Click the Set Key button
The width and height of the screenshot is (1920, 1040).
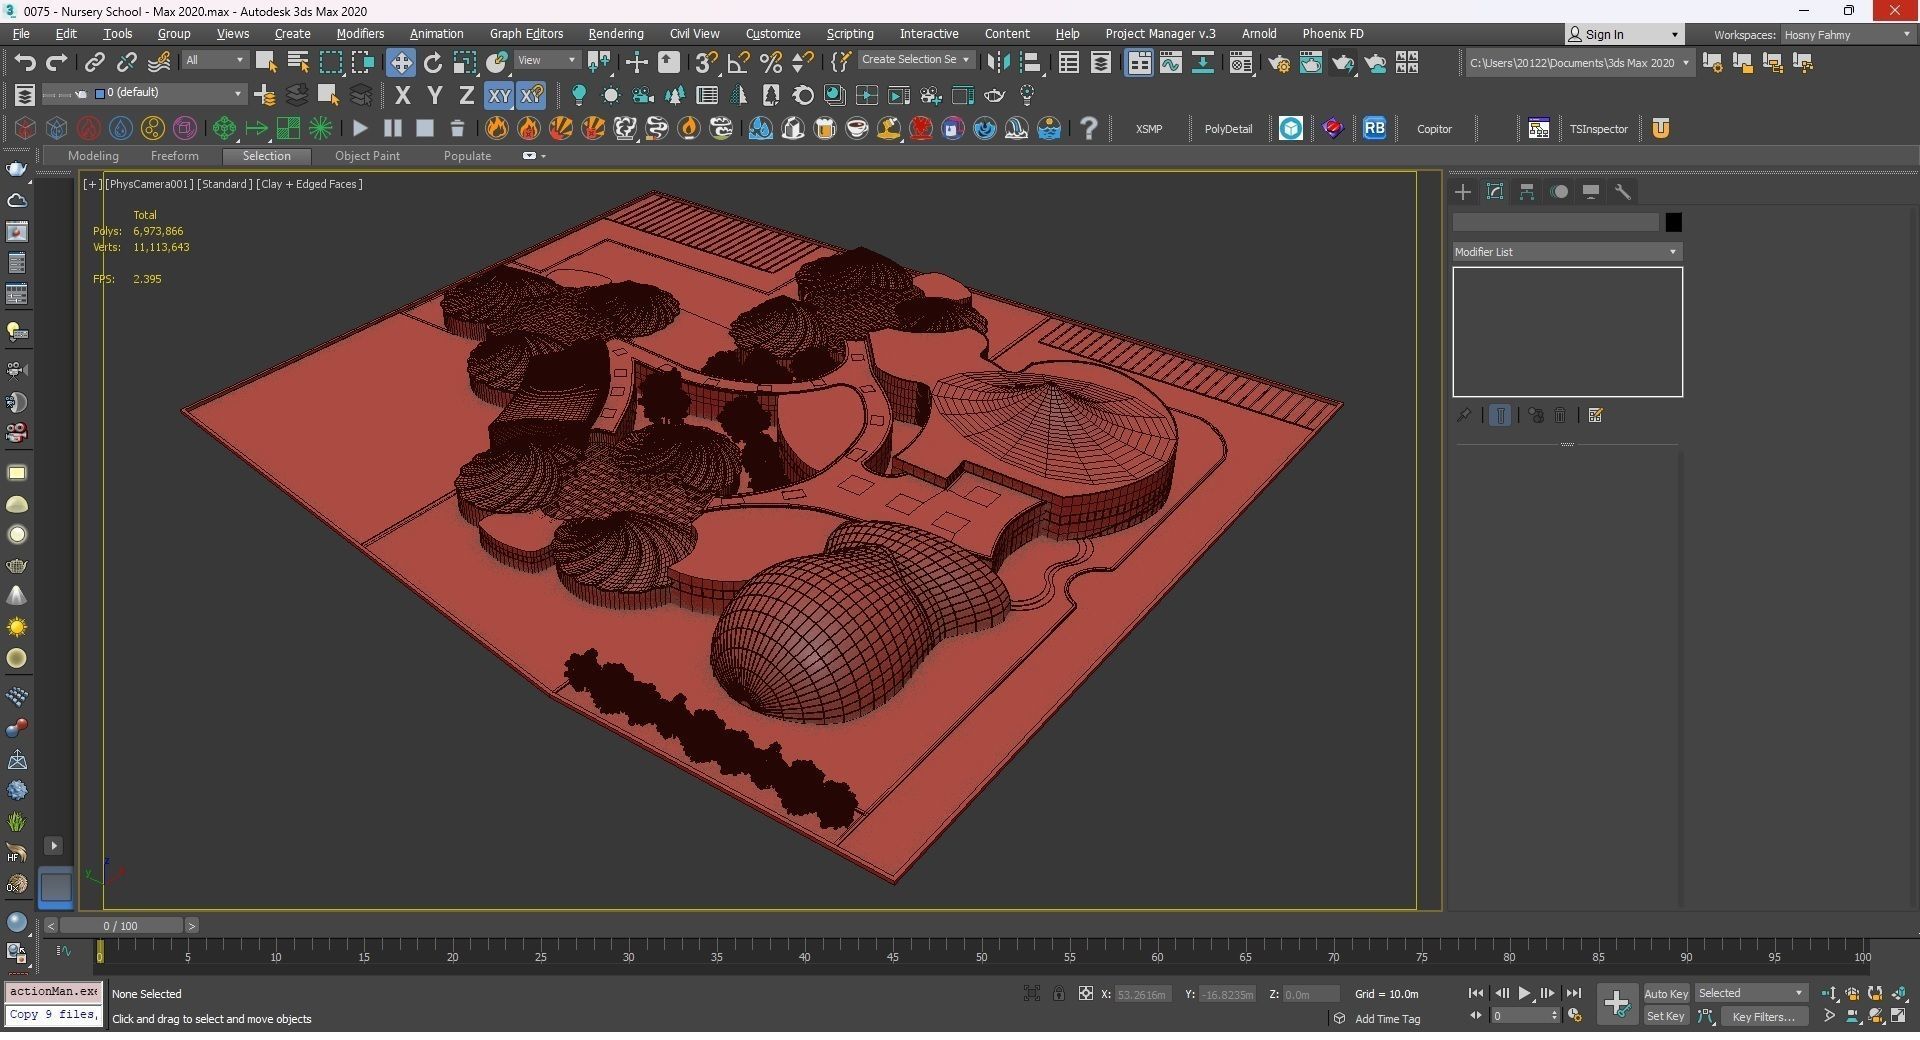1665,1016
